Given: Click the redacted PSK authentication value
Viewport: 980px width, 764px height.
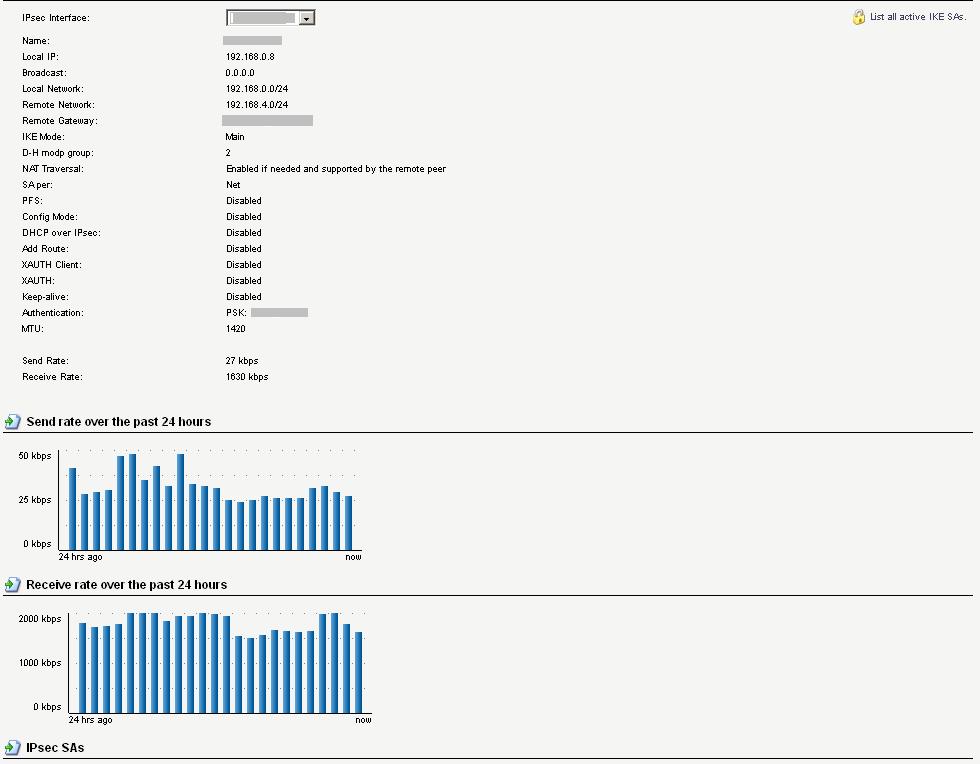Looking at the screenshot, I should point(279,313).
